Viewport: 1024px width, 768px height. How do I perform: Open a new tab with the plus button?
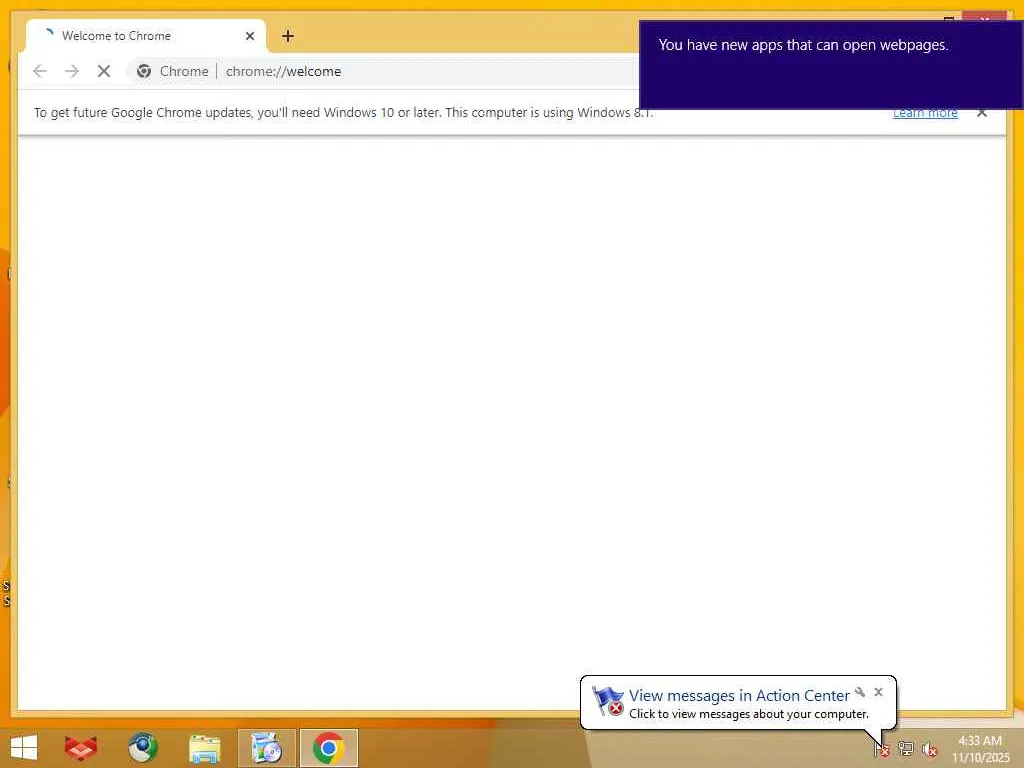287,36
